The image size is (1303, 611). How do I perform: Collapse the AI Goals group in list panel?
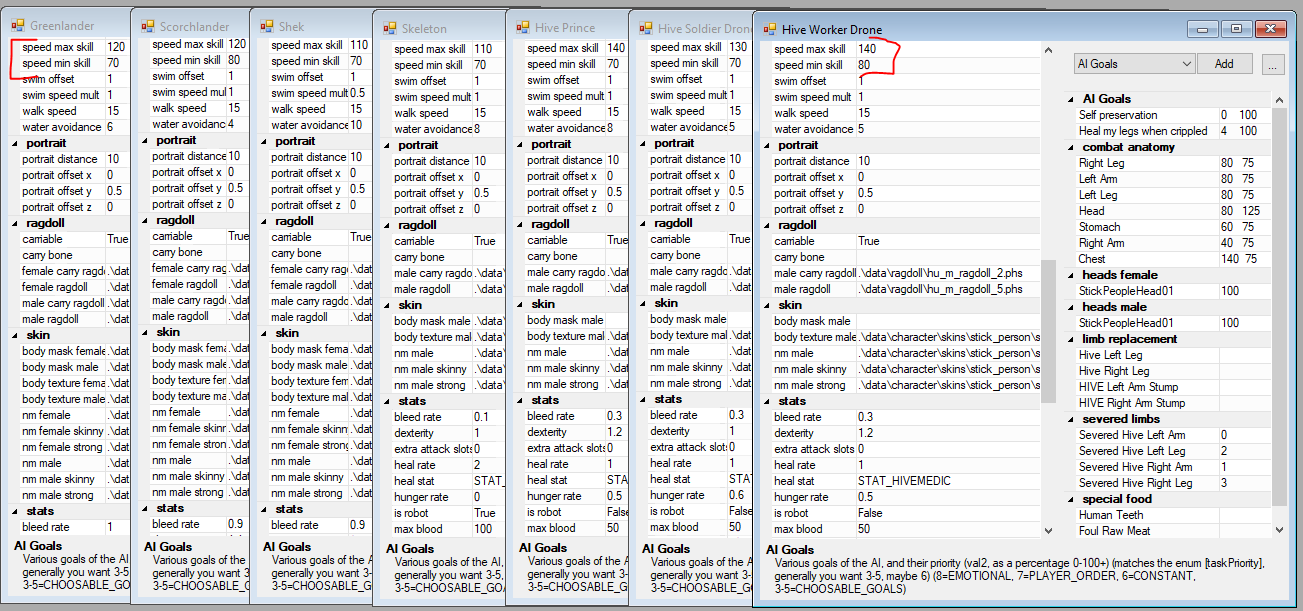click(1071, 99)
